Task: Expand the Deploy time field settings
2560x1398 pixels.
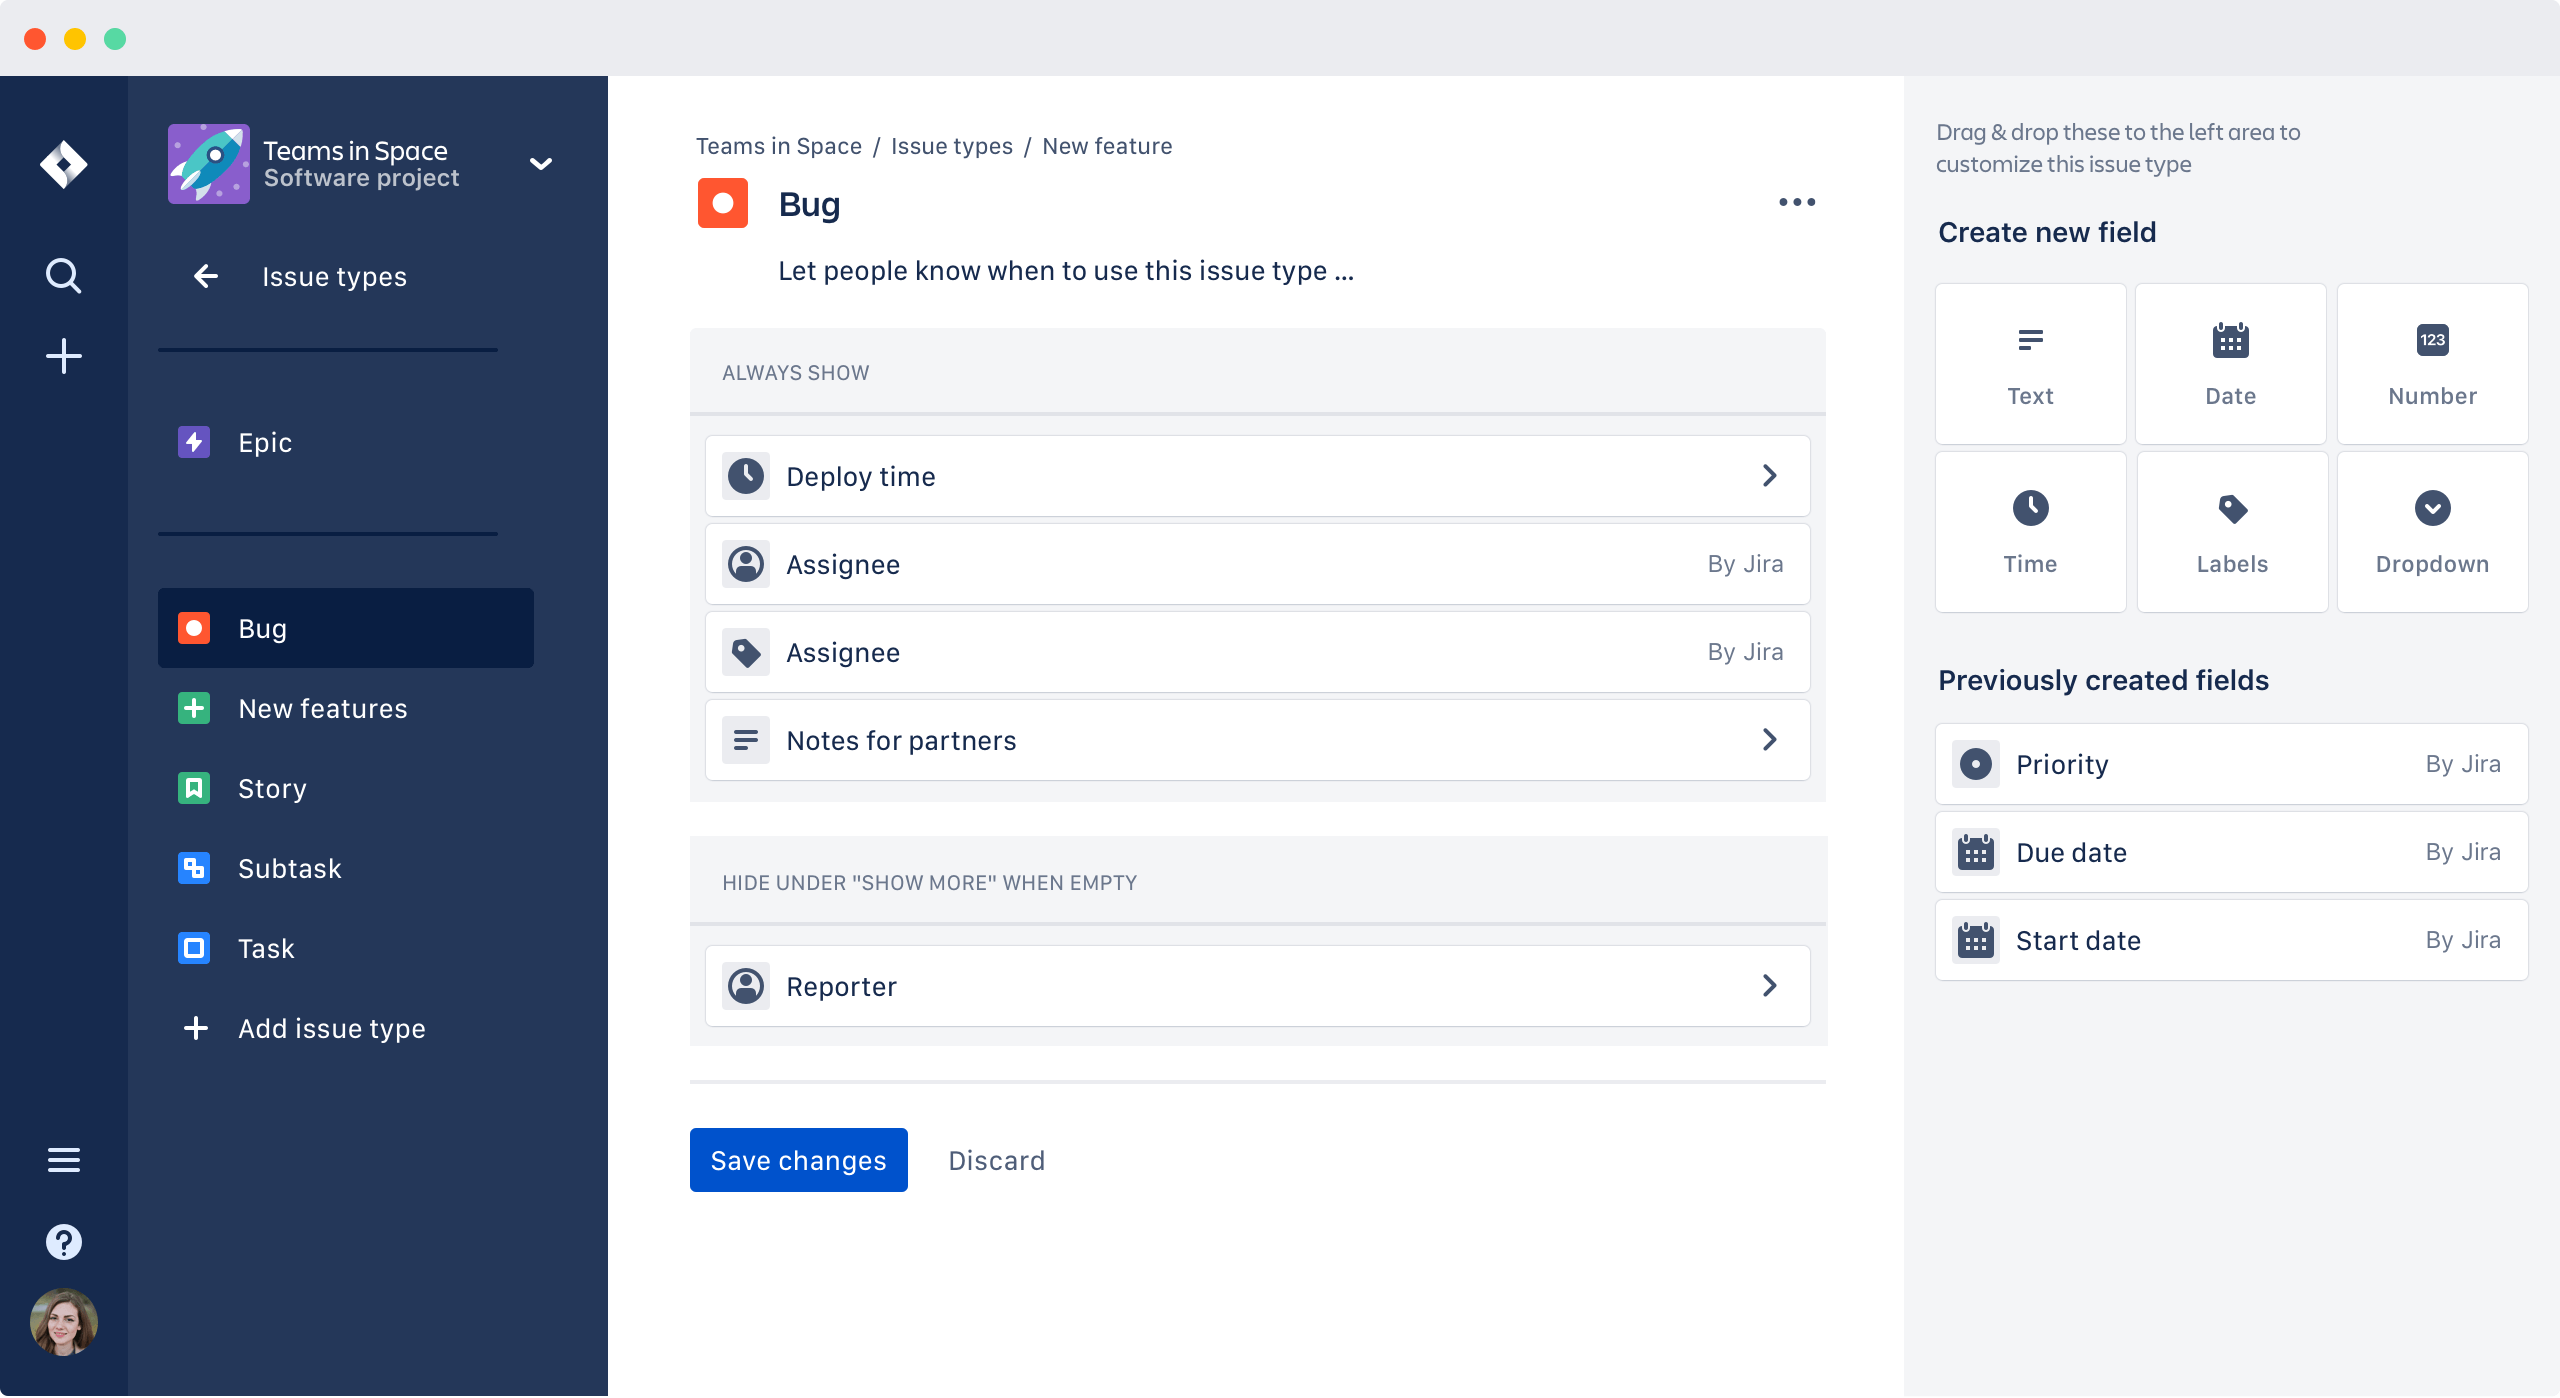Action: pyautogui.click(x=1770, y=477)
